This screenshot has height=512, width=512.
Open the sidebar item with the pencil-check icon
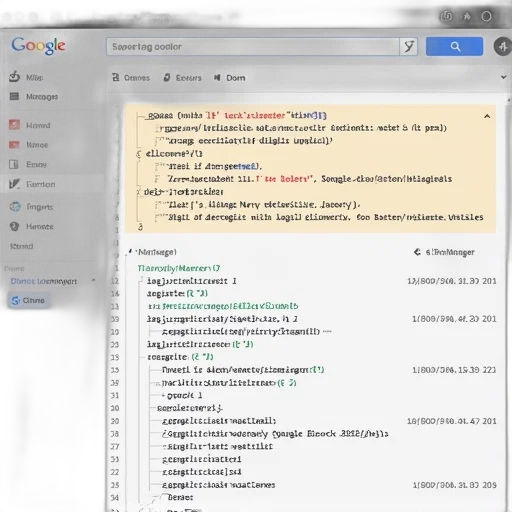(x=32, y=184)
